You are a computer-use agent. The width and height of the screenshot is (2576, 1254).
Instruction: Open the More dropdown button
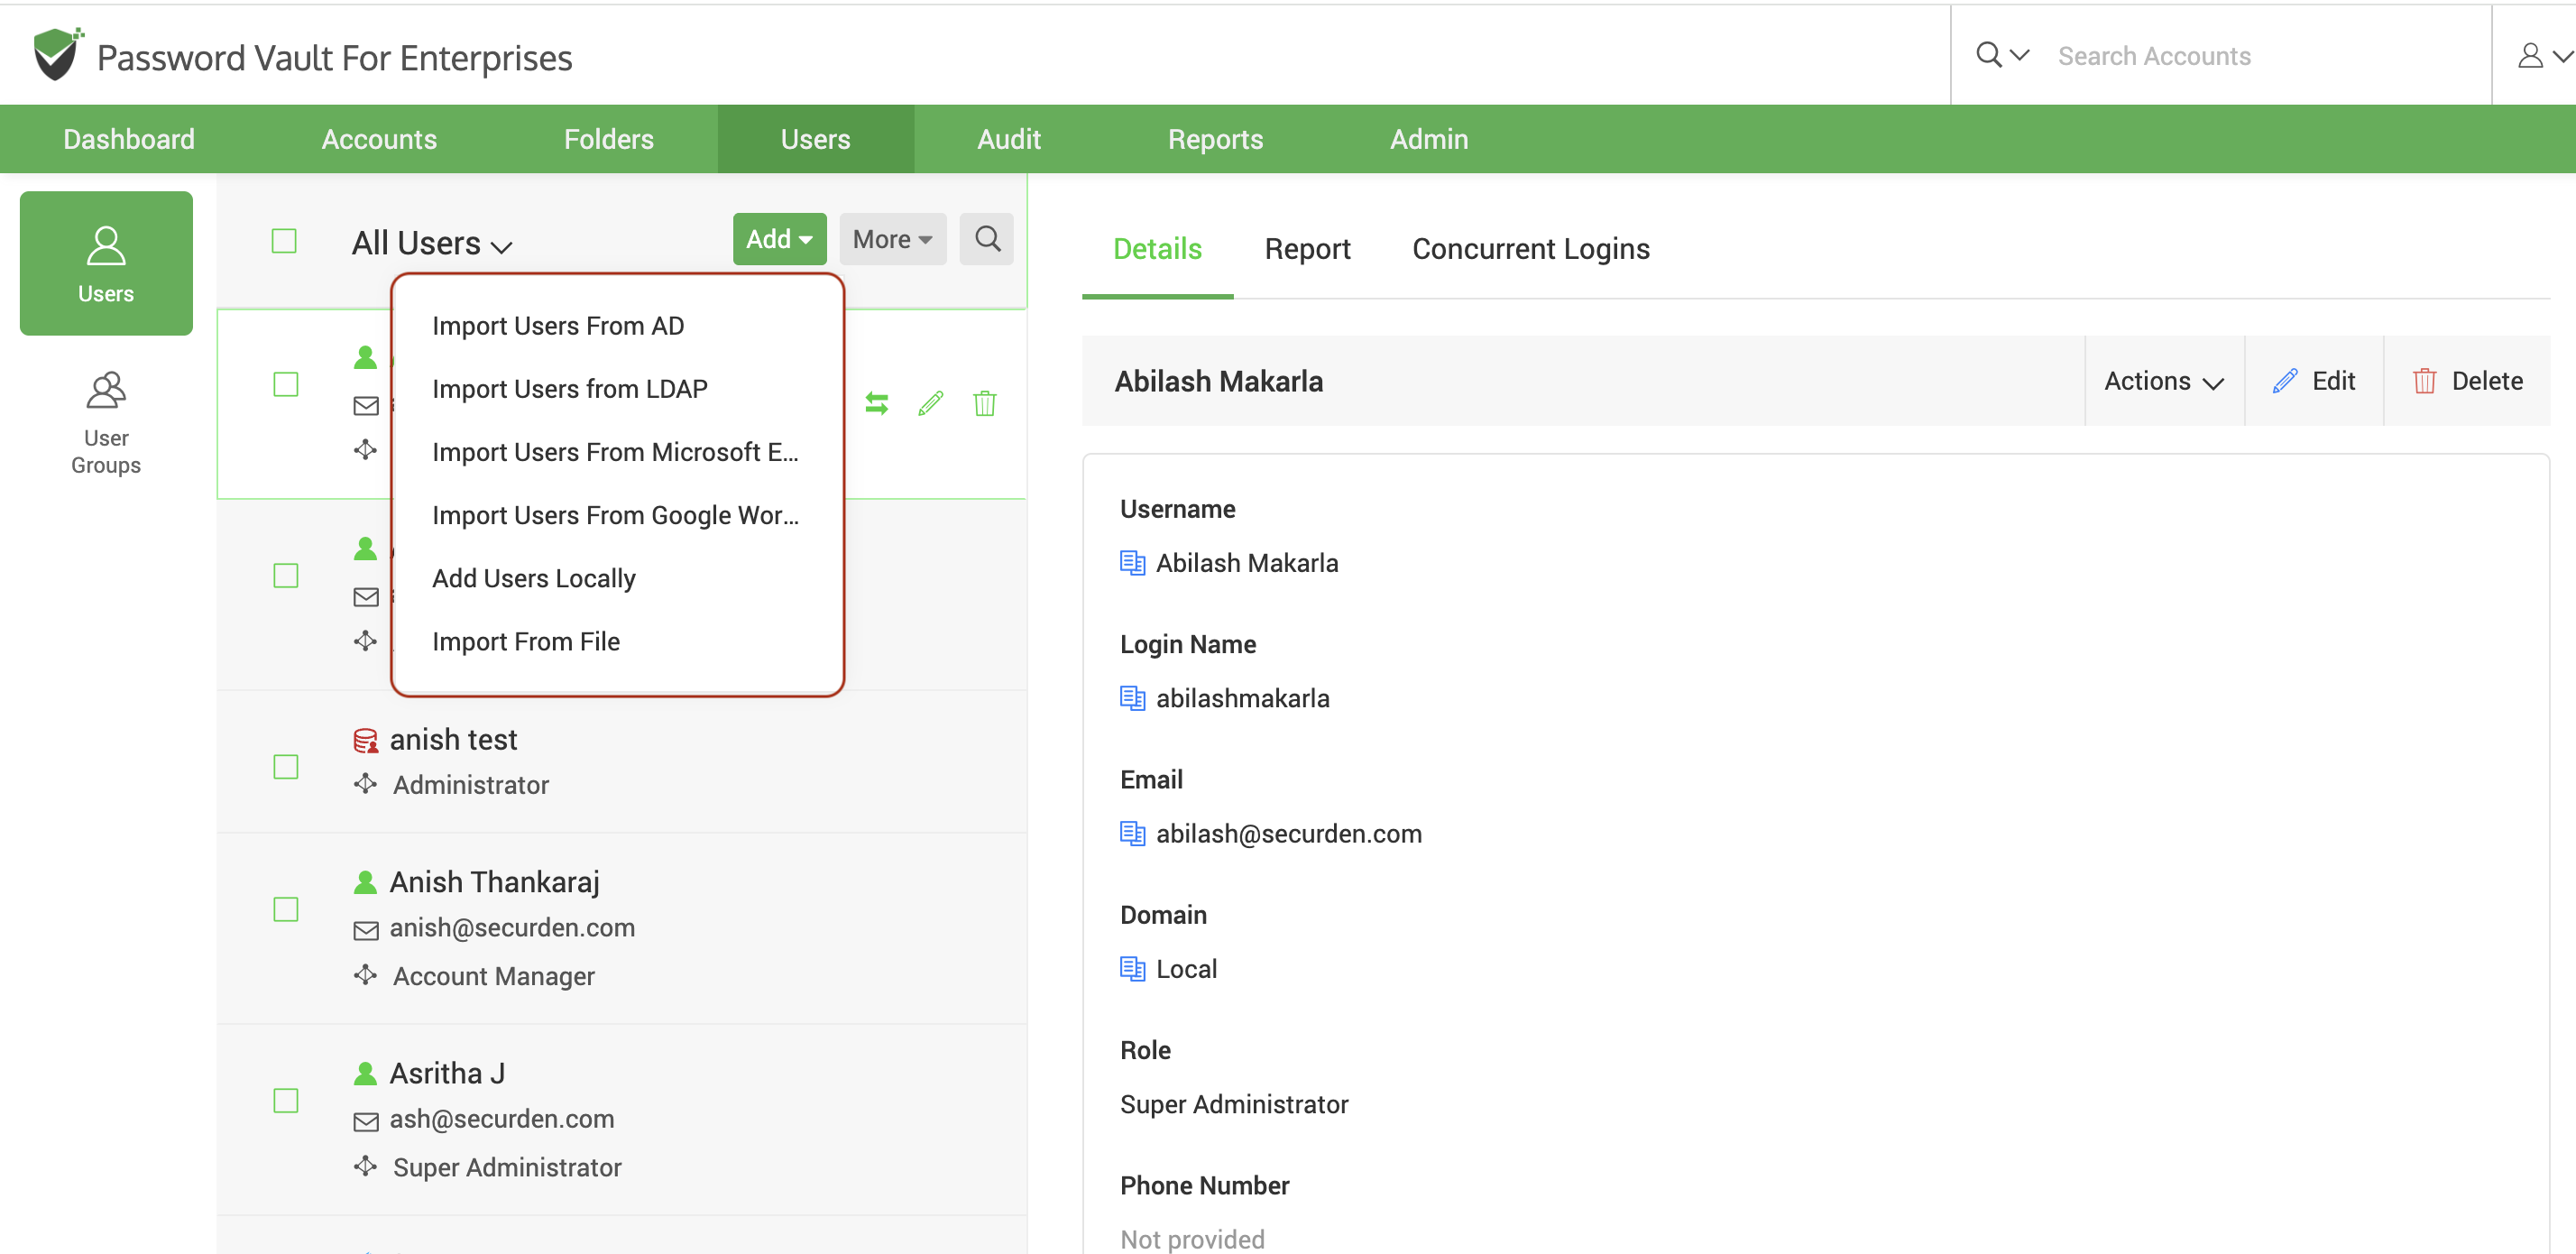coord(892,239)
